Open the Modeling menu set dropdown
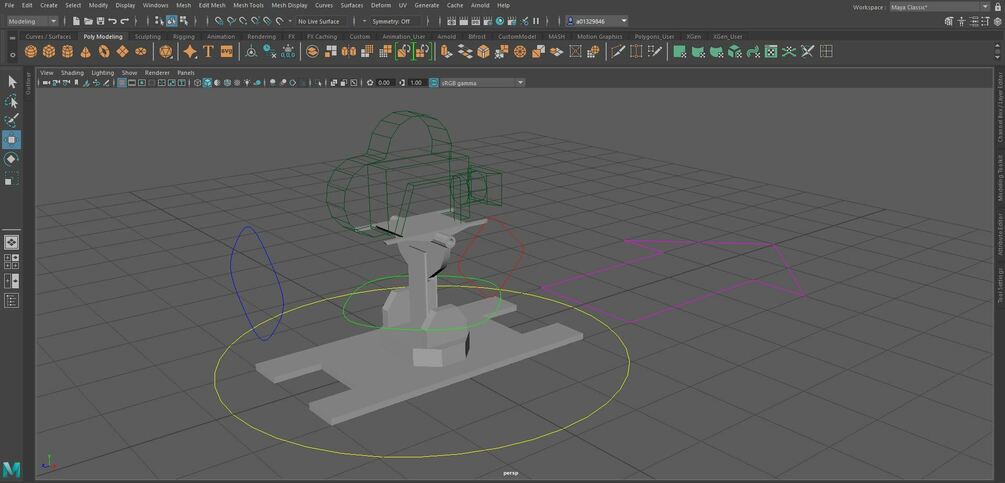 tap(32, 21)
